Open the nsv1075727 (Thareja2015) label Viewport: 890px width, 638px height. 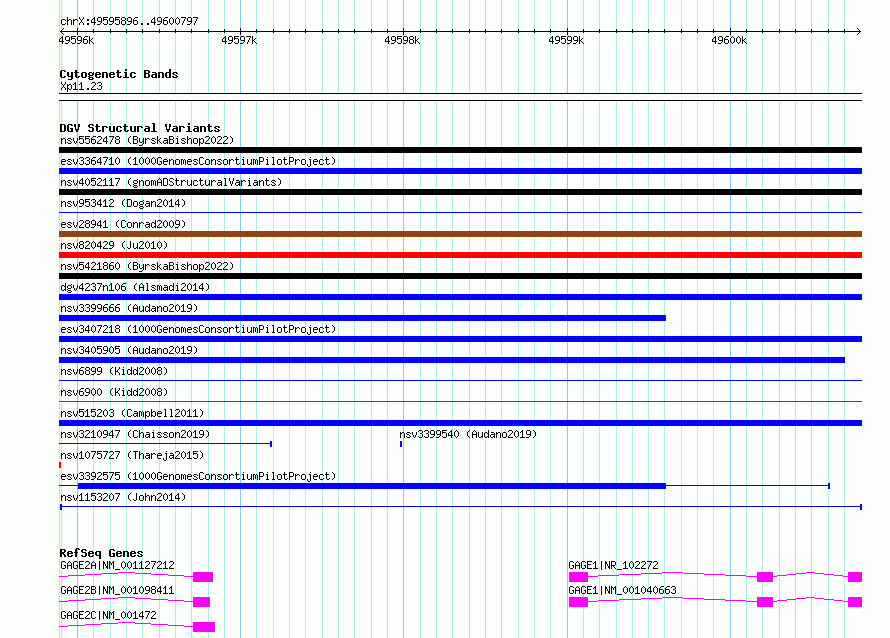(x=132, y=455)
